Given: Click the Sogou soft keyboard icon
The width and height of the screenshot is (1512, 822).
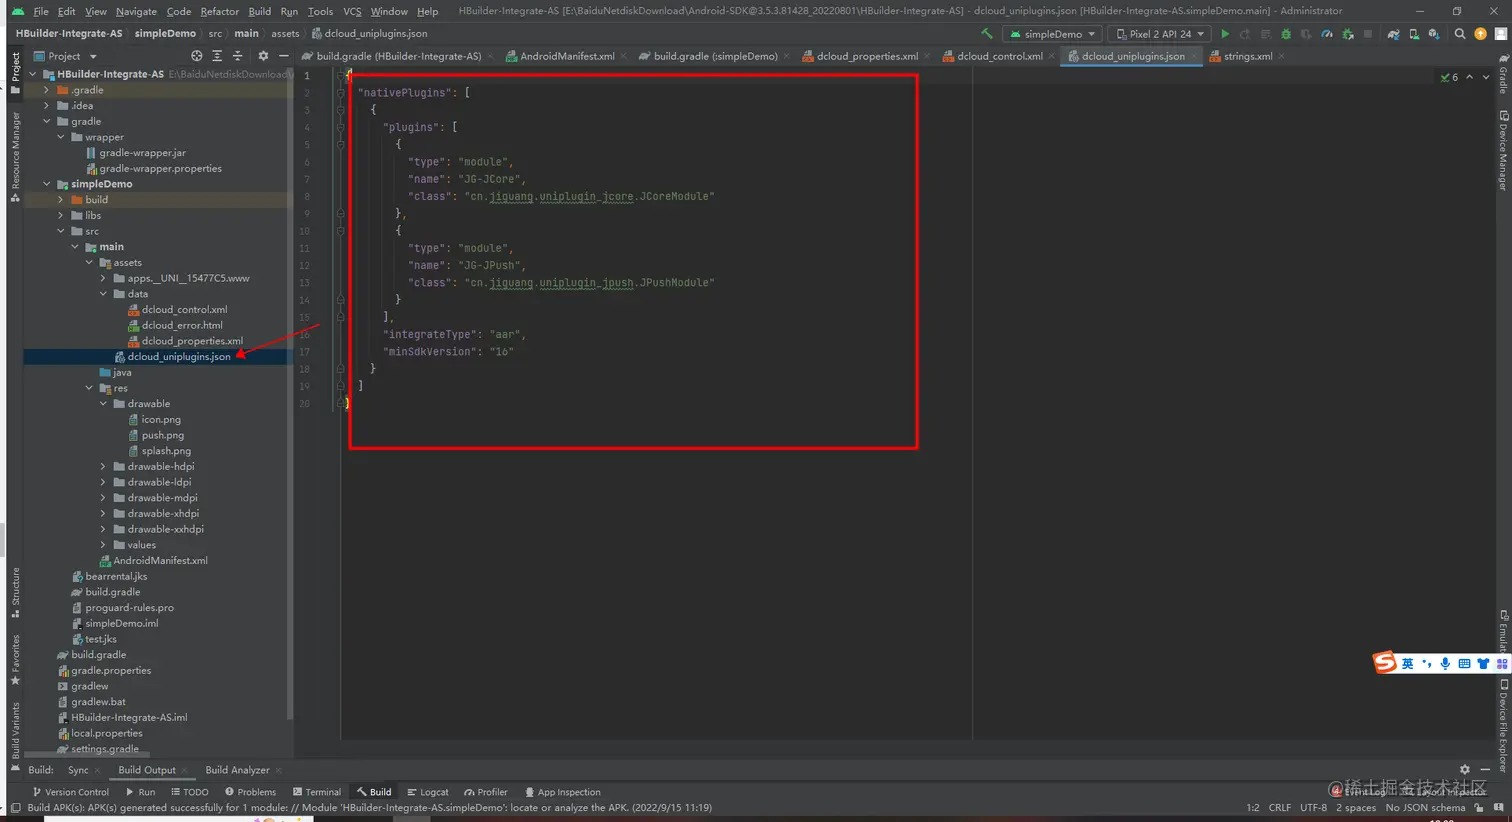Looking at the screenshot, I should 1464,664.
